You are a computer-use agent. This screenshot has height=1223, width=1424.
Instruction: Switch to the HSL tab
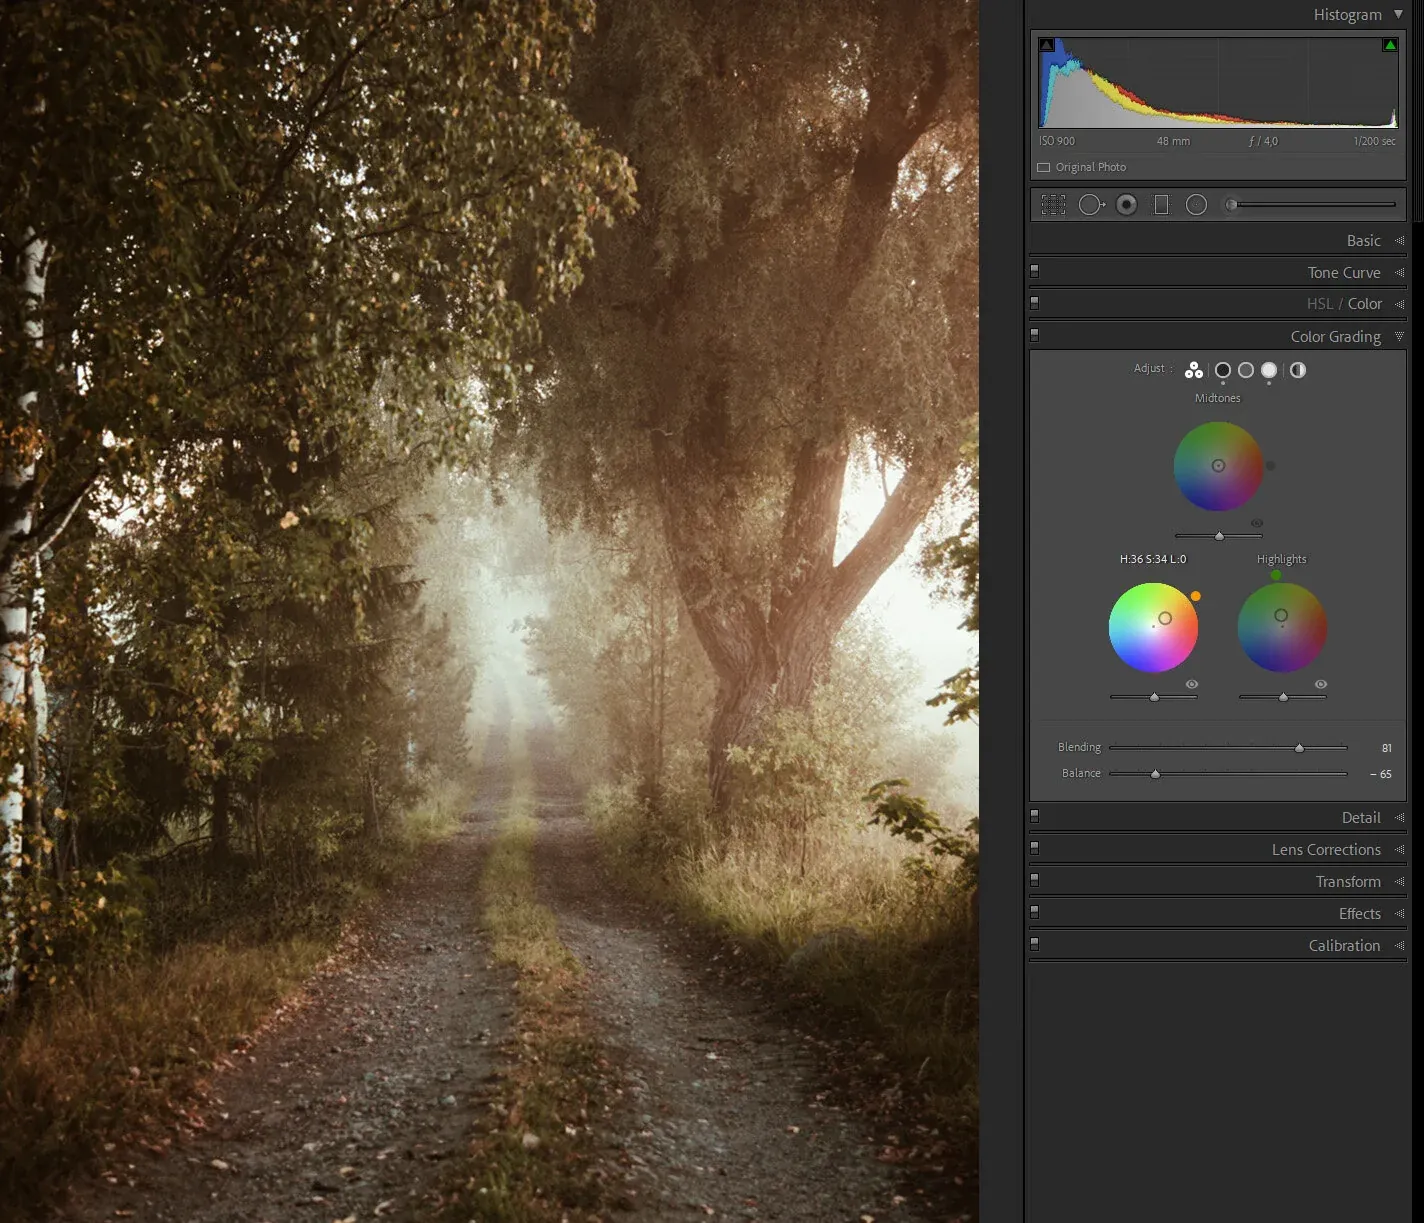click(x=1319, y=304)
